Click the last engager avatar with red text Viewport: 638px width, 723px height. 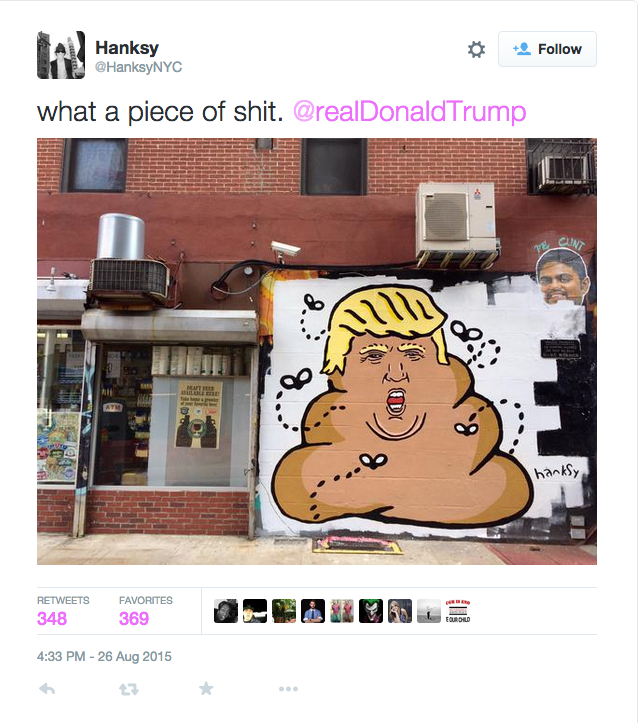[x=458, y=611]
